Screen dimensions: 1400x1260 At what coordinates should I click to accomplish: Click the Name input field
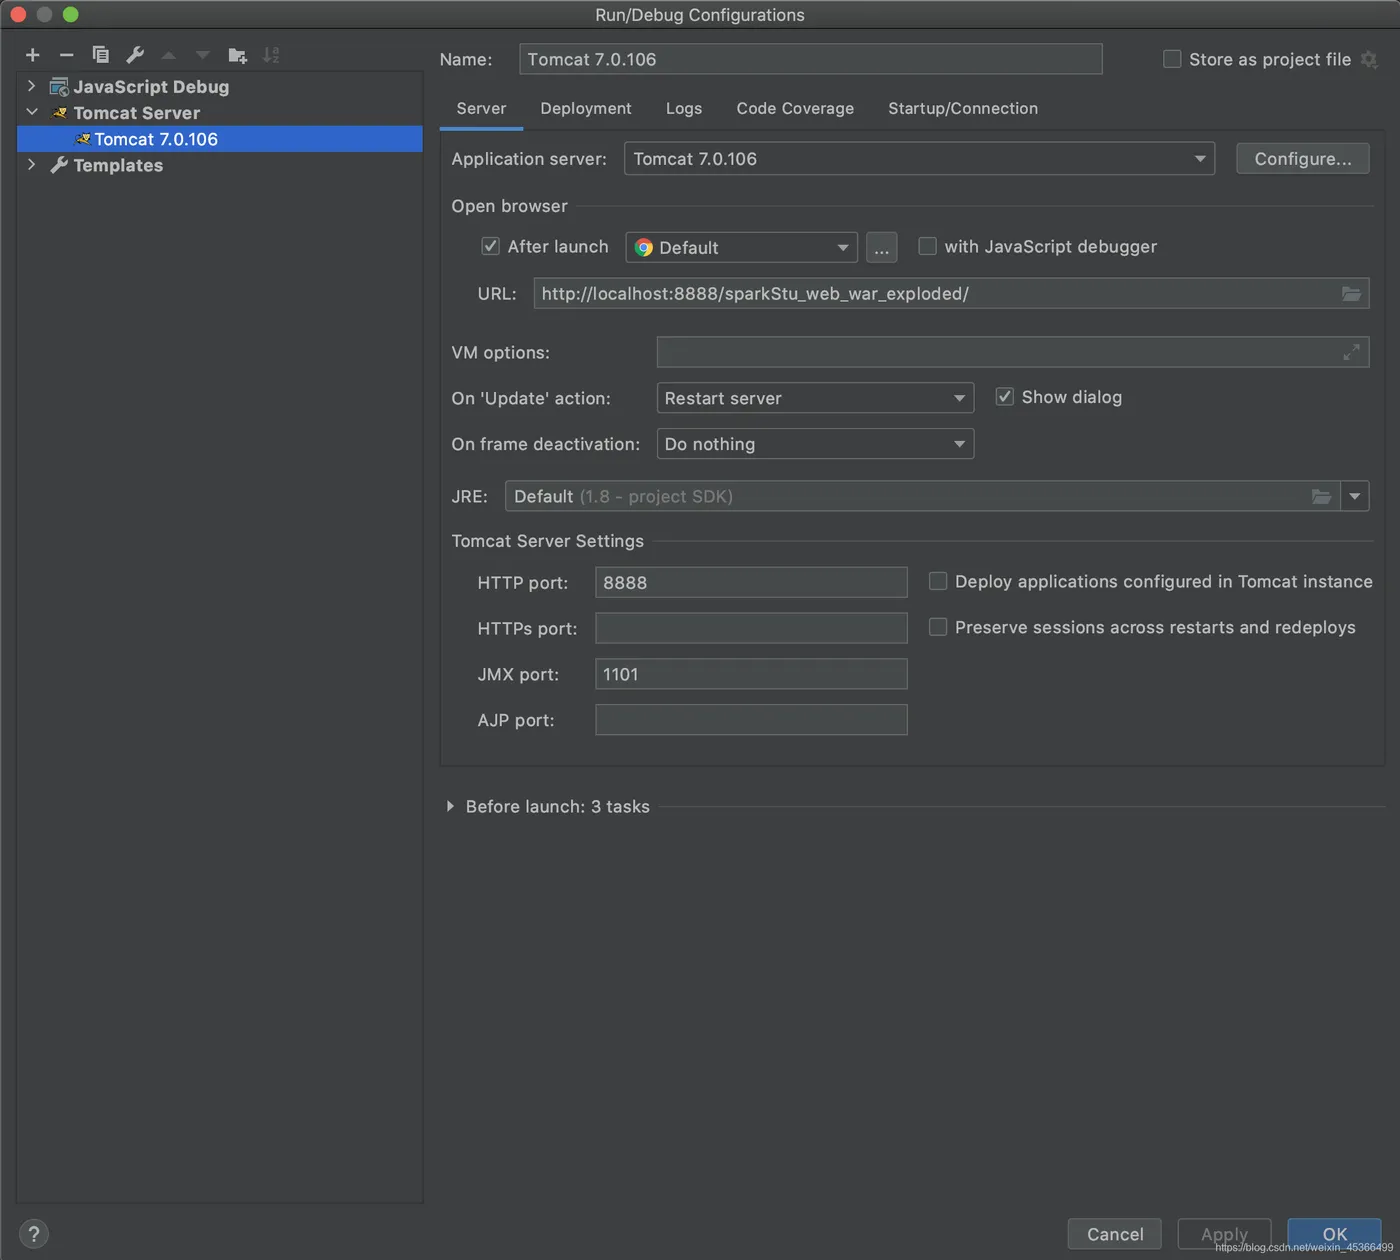coord(811,59)
